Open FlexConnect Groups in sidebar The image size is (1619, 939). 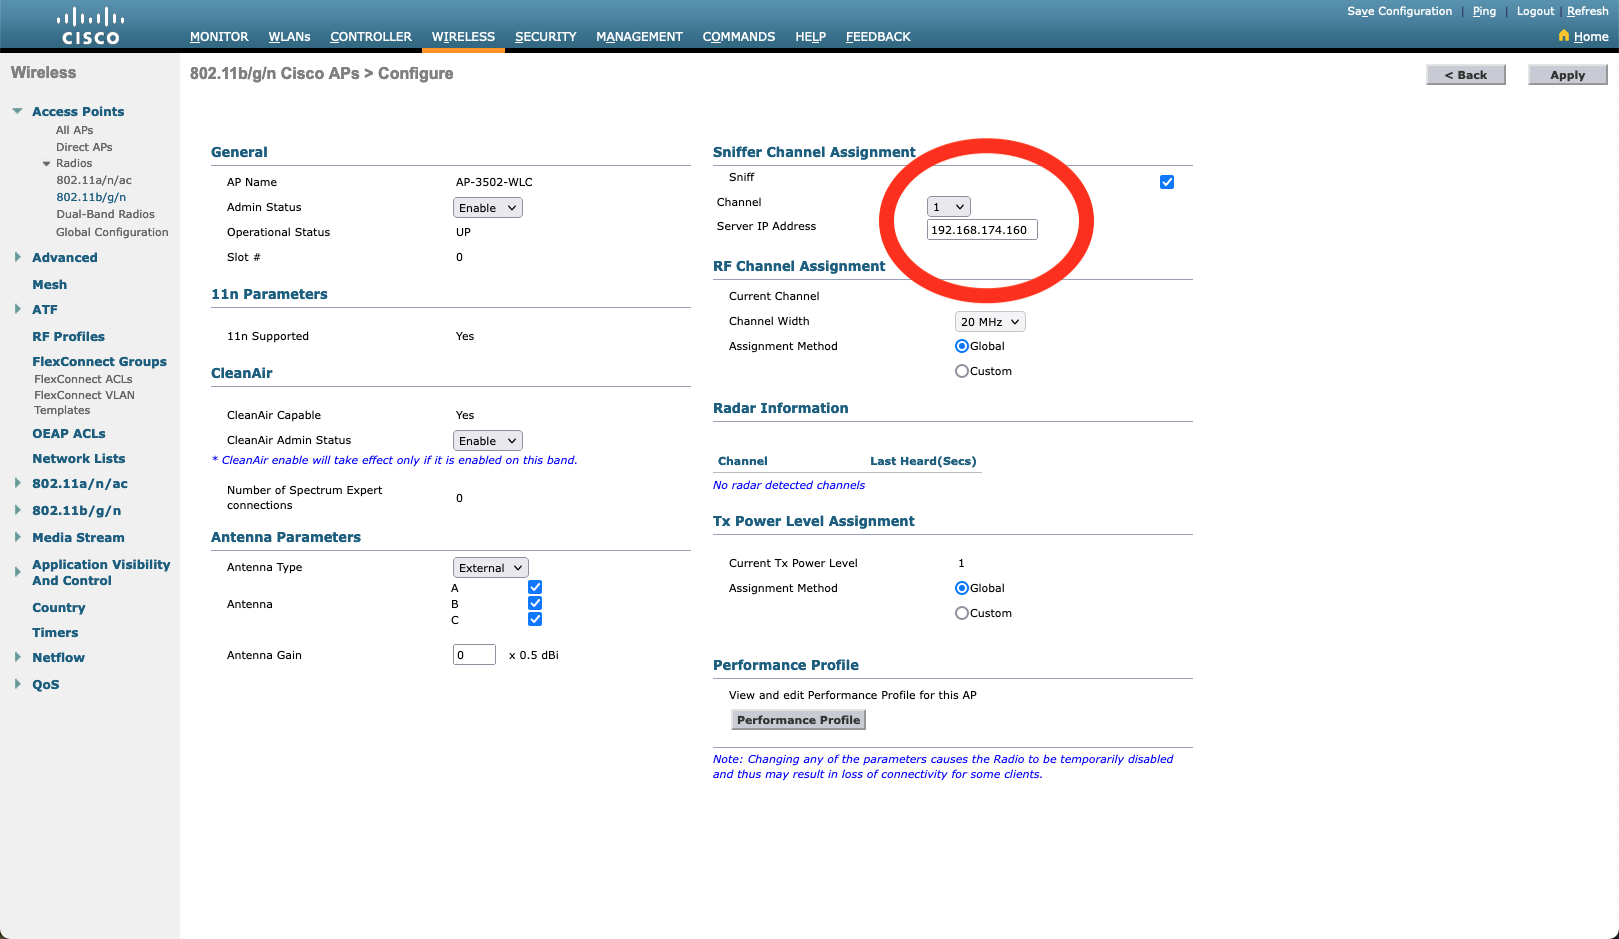point(99,361)
